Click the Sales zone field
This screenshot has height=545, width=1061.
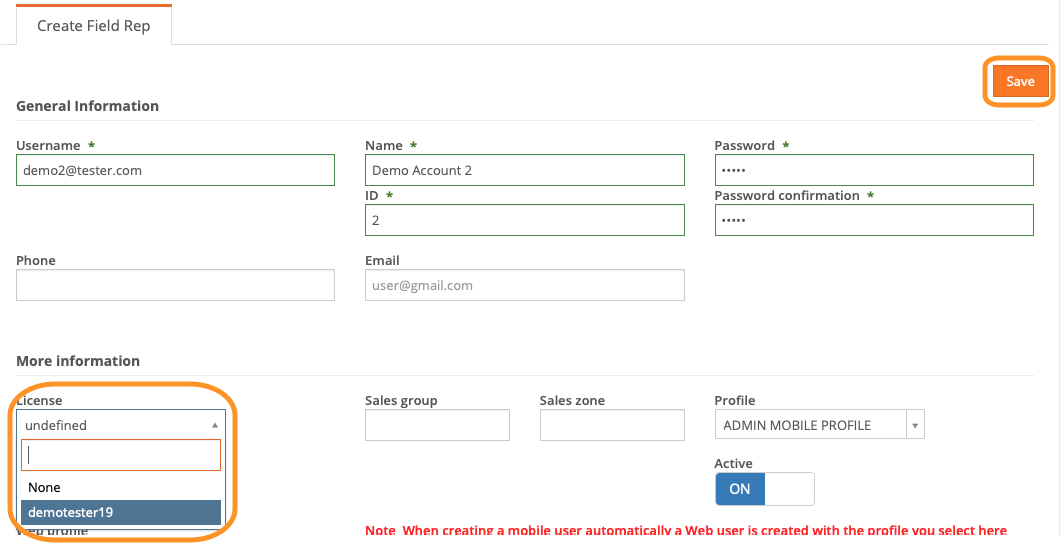click(x=612, y=425)
